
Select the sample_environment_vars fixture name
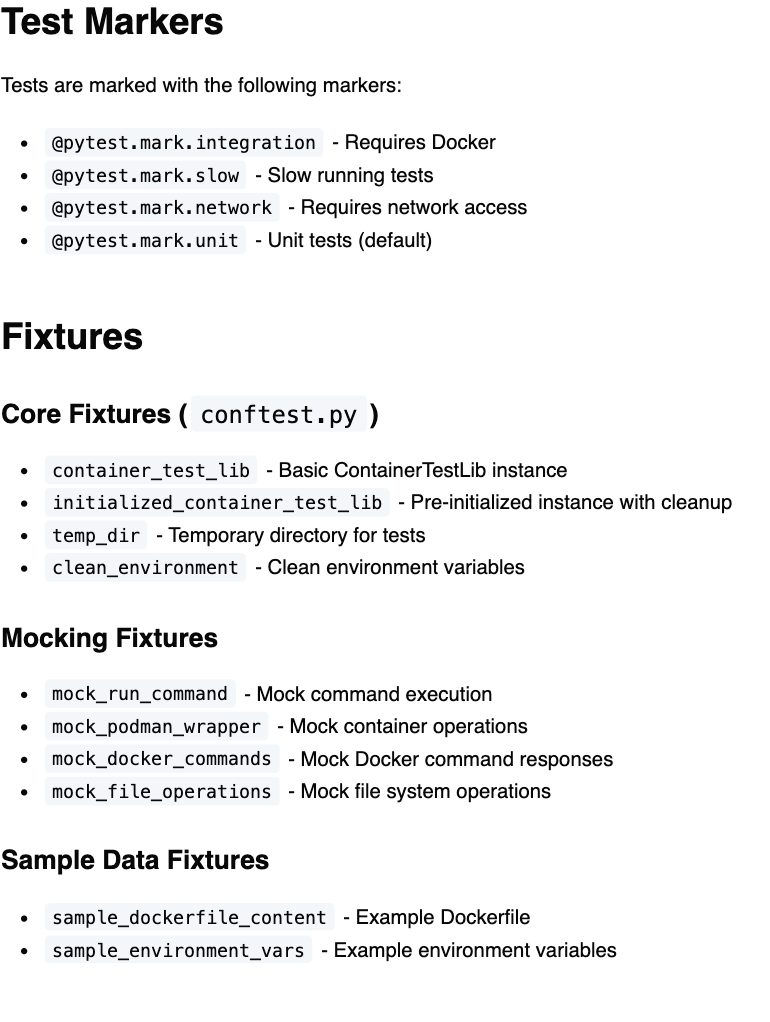coord(178,950)
